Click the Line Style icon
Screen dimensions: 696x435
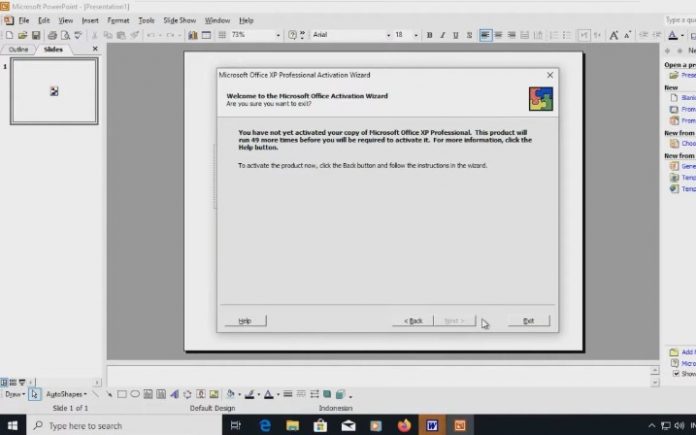(288, 394)
